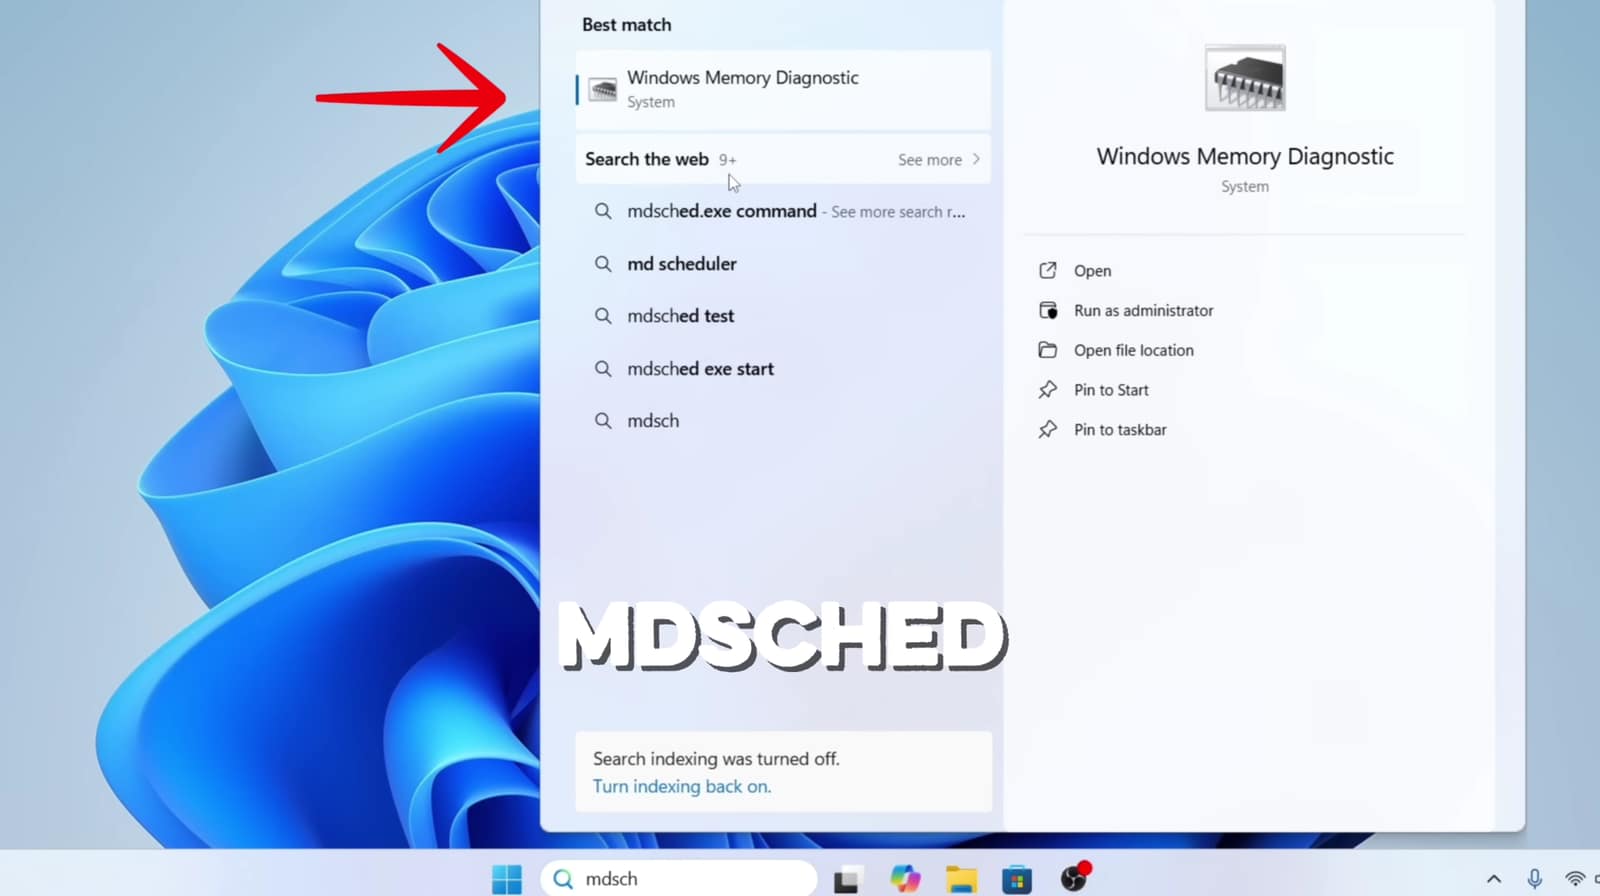
Task: Click the pin icon beside Pin to Start
Action: click(x=1047, y=390)
